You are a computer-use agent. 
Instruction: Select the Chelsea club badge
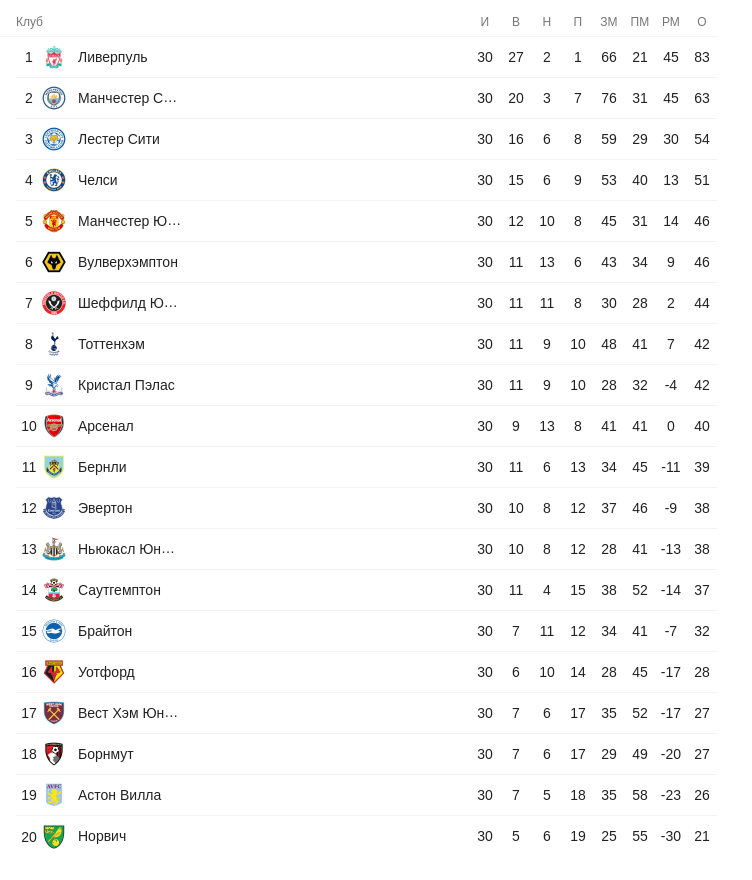54,180
